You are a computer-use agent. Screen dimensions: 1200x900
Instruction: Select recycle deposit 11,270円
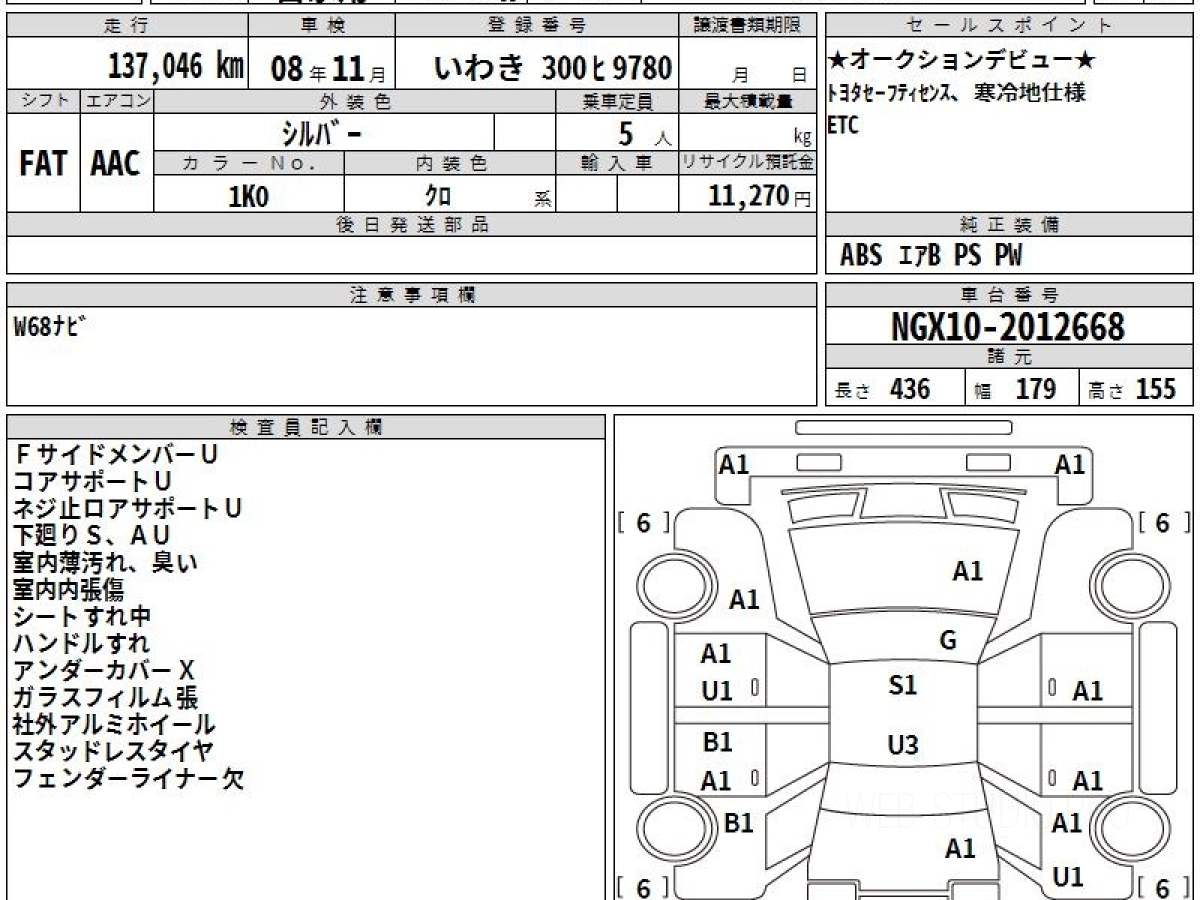(x=760, y=196)
